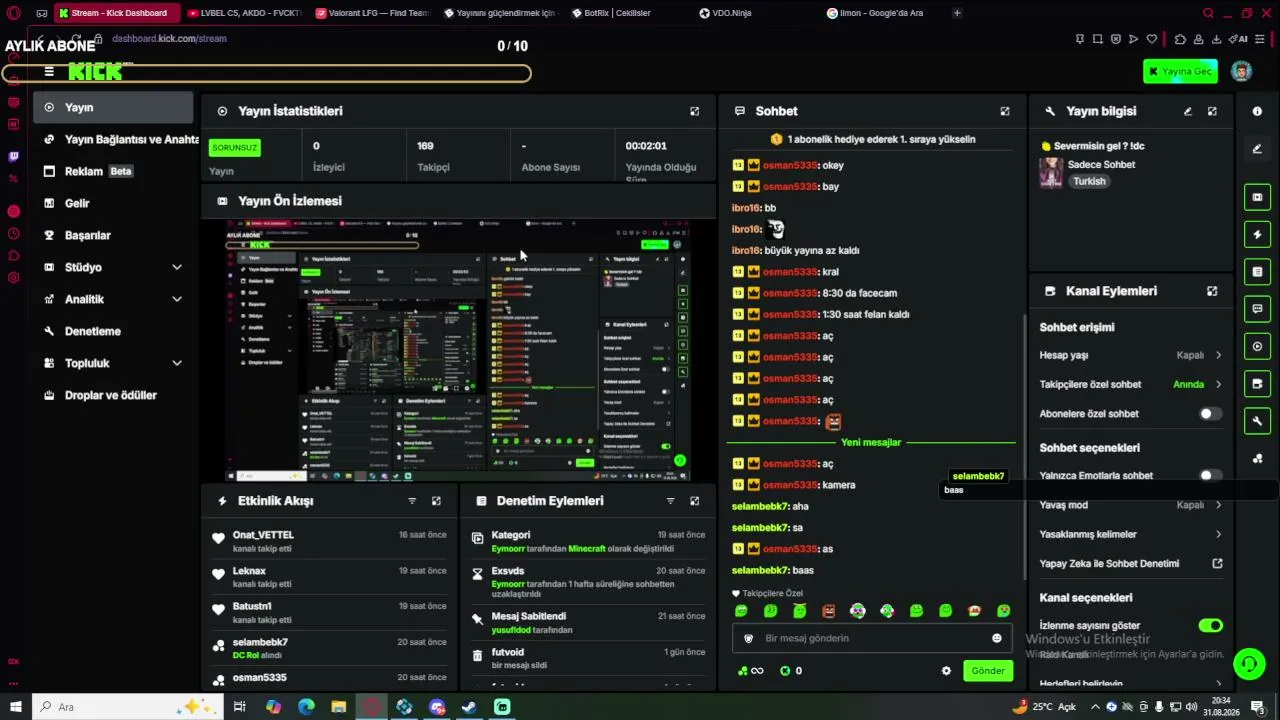Screen dimensions: 1280x720
Task: Open Hesap yaşı setting
Action: click(1131, 355)
